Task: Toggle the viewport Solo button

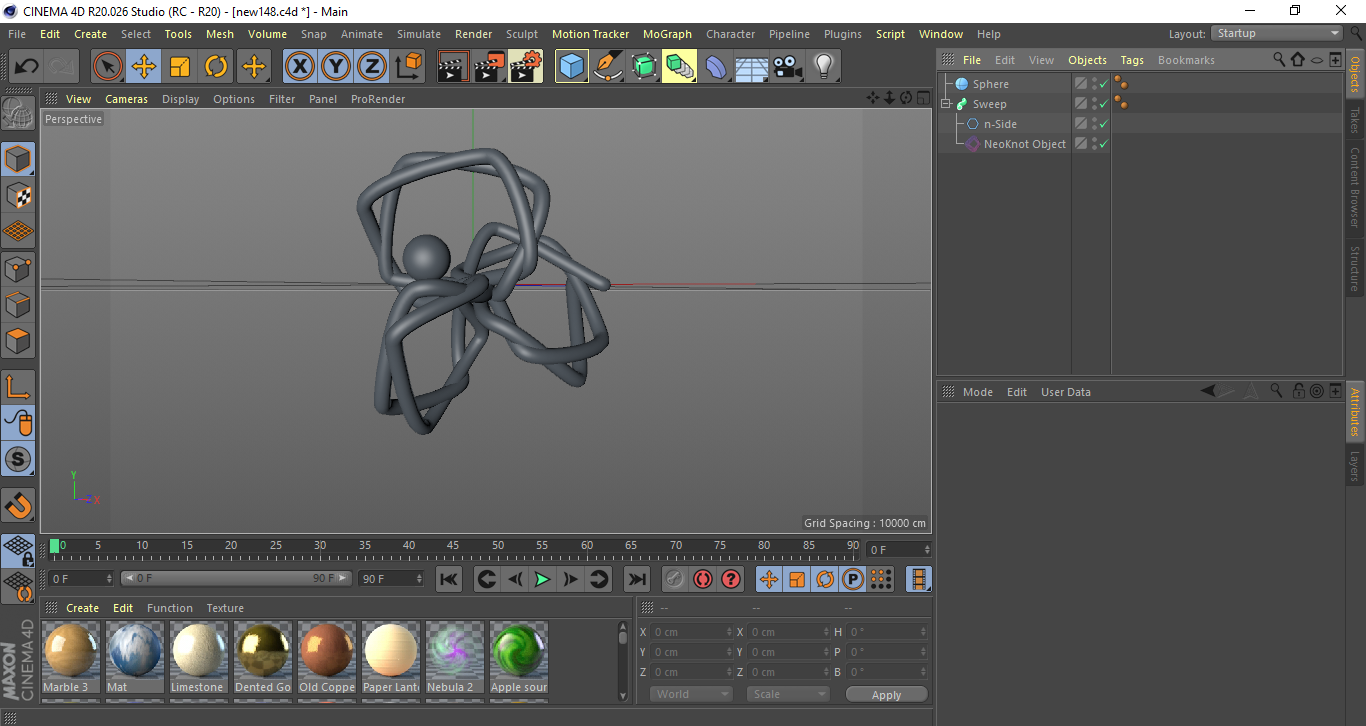Action: click(x=18, y=459)
